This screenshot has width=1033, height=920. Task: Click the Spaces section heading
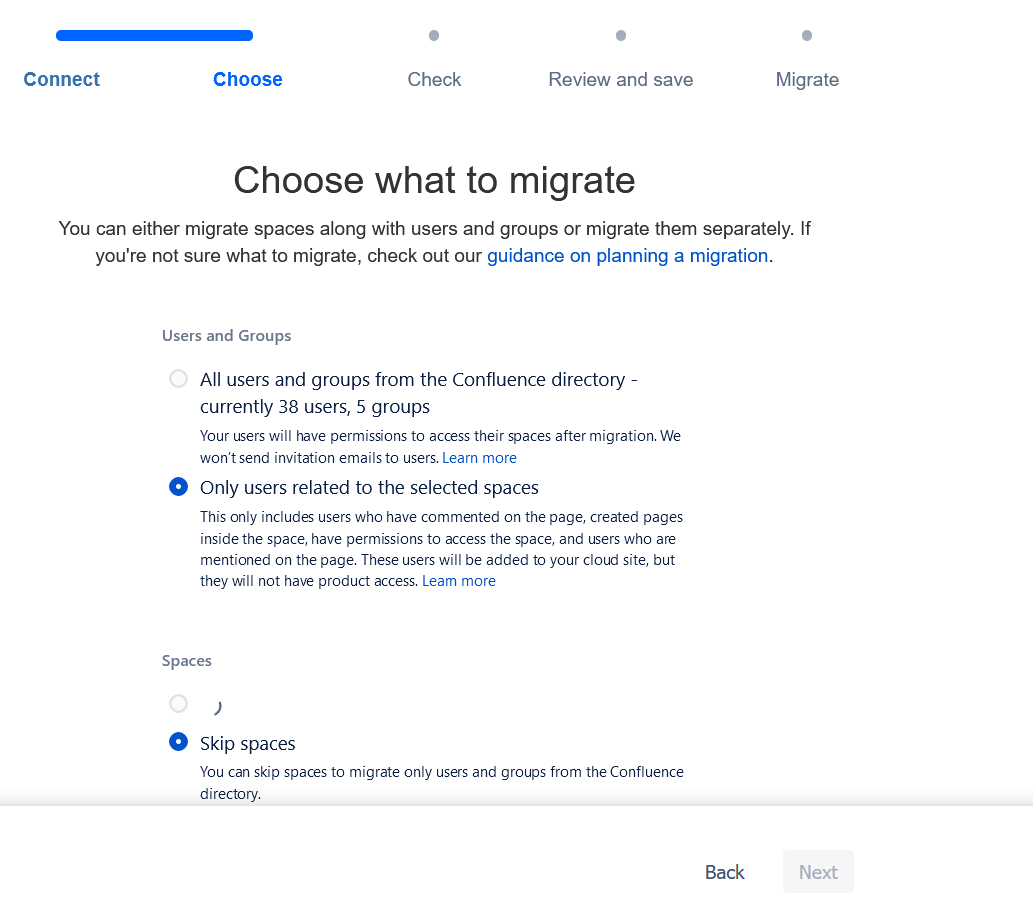186,660
